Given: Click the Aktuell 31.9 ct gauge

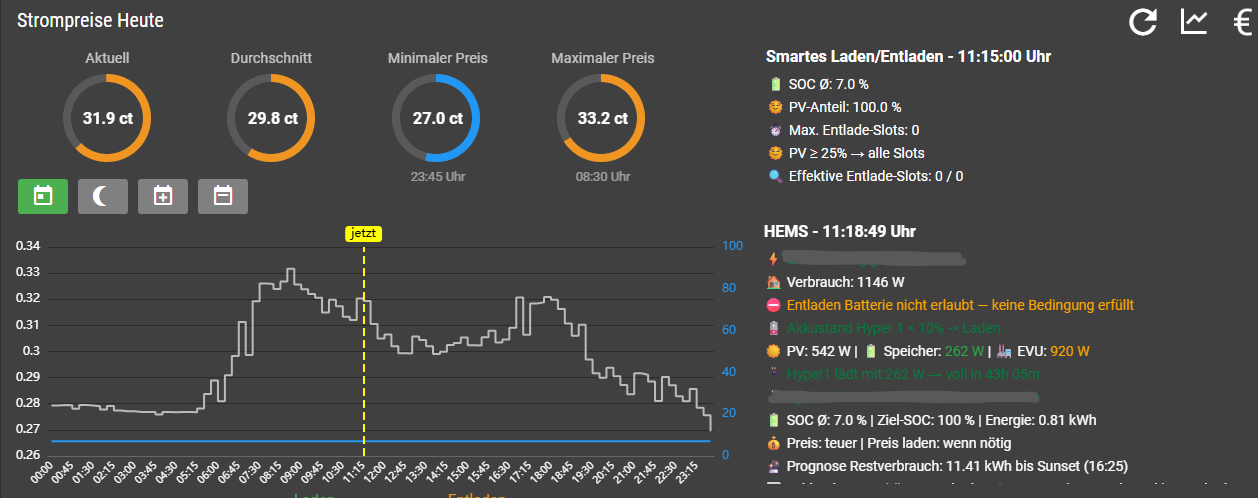Looking at the screenshot, I should pyautogui.click(x=106, y=118).
